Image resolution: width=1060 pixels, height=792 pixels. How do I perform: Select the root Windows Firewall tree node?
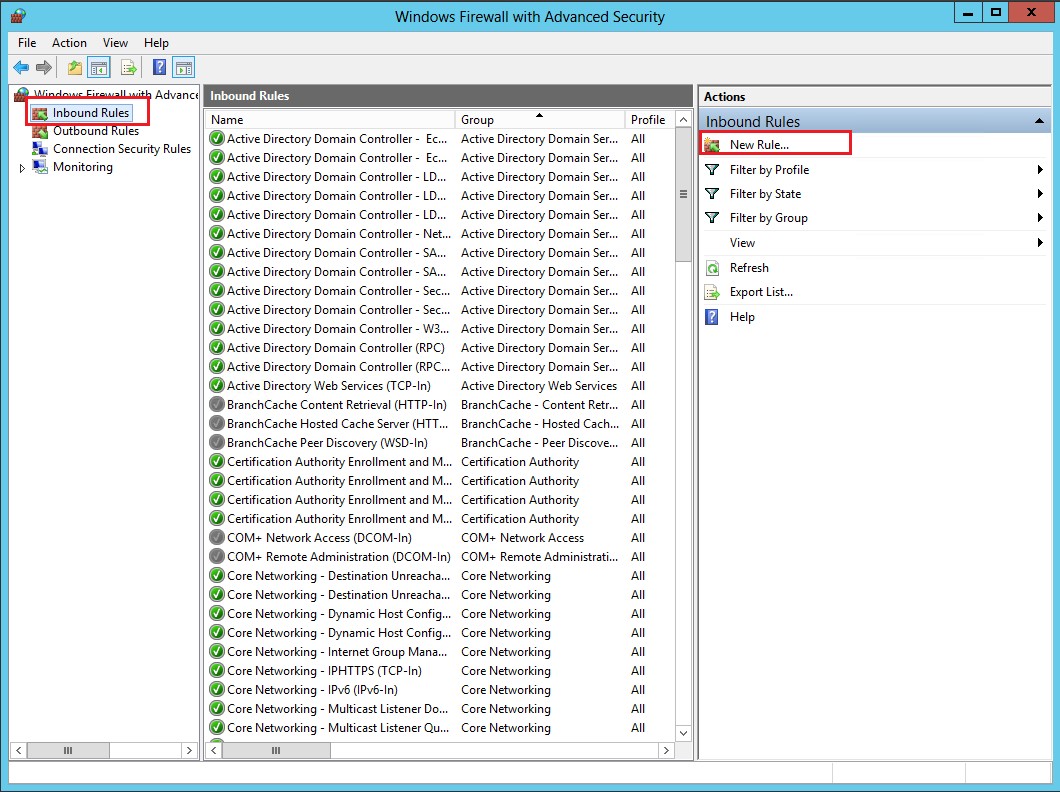(116, 95)
